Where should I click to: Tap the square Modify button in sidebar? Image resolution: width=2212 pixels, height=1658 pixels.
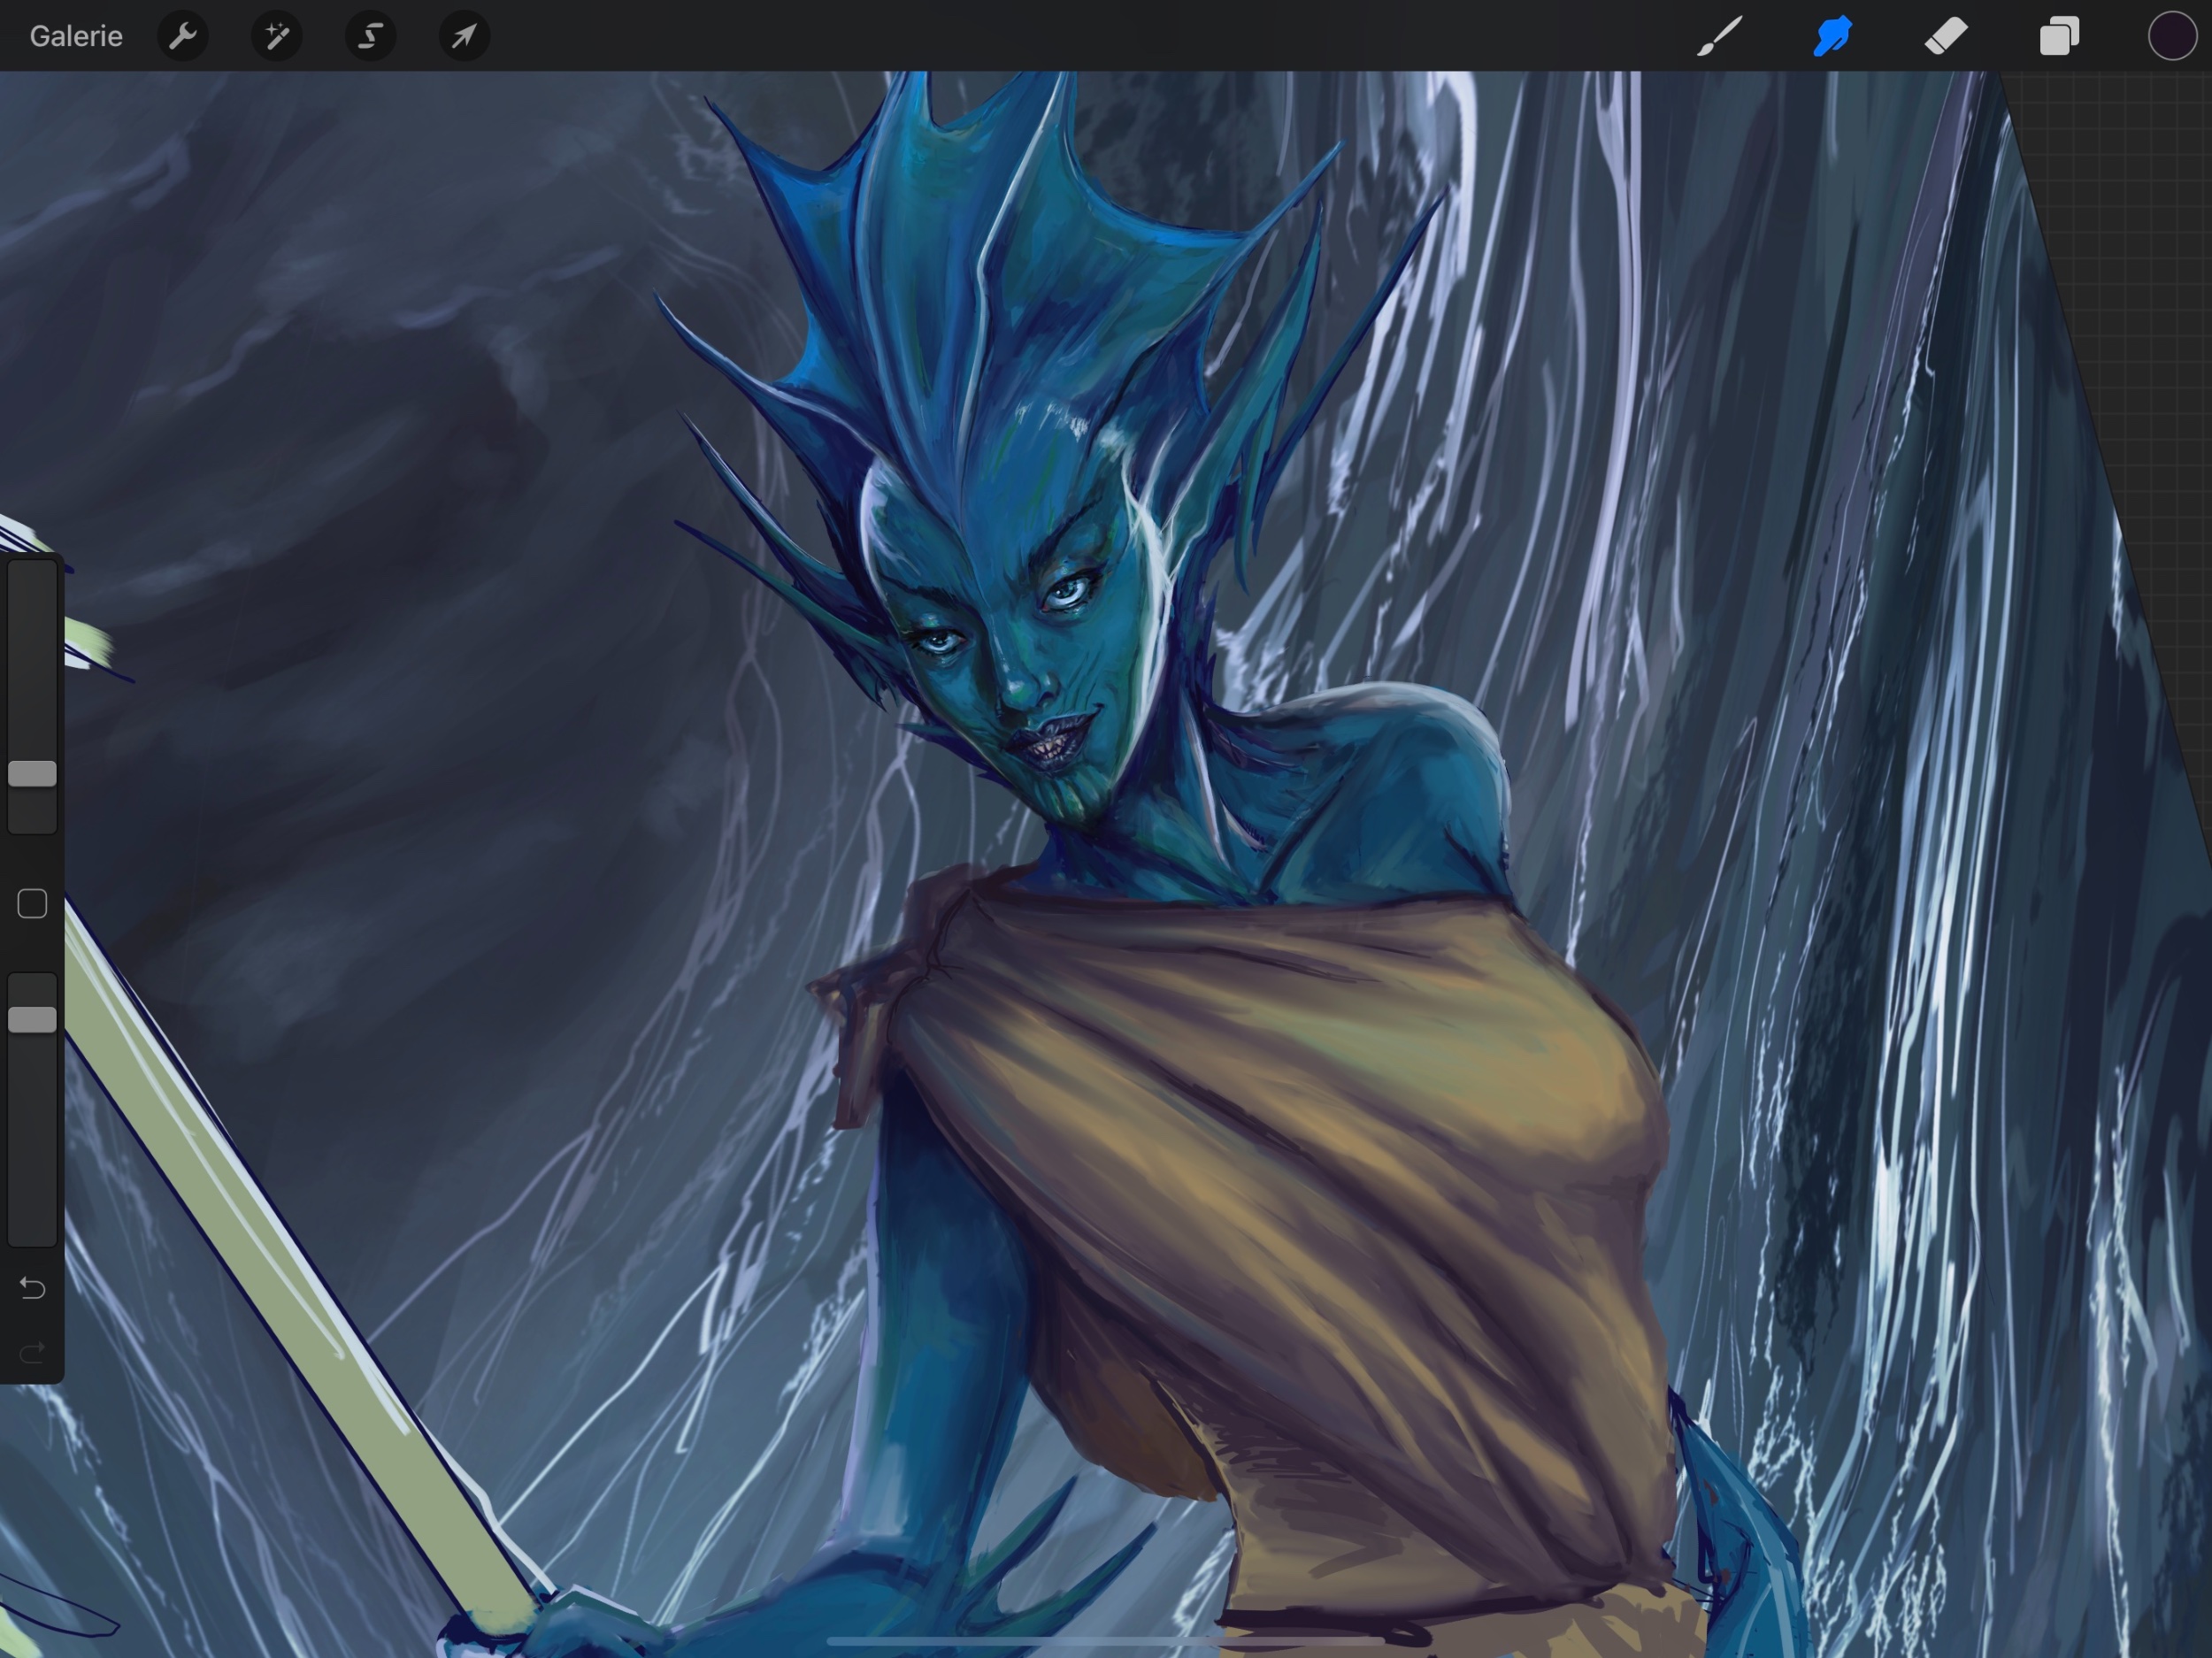tap(32, 904)
